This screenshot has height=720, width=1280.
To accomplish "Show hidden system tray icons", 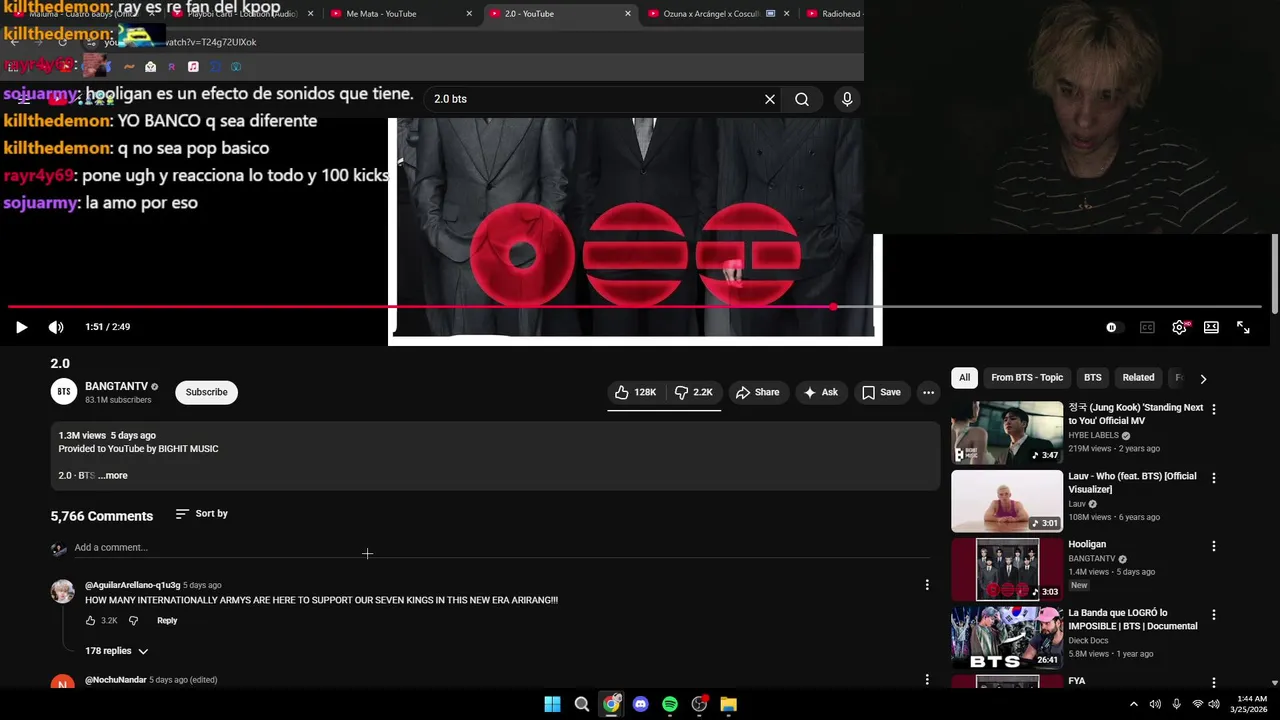I will click(1133, 704).
